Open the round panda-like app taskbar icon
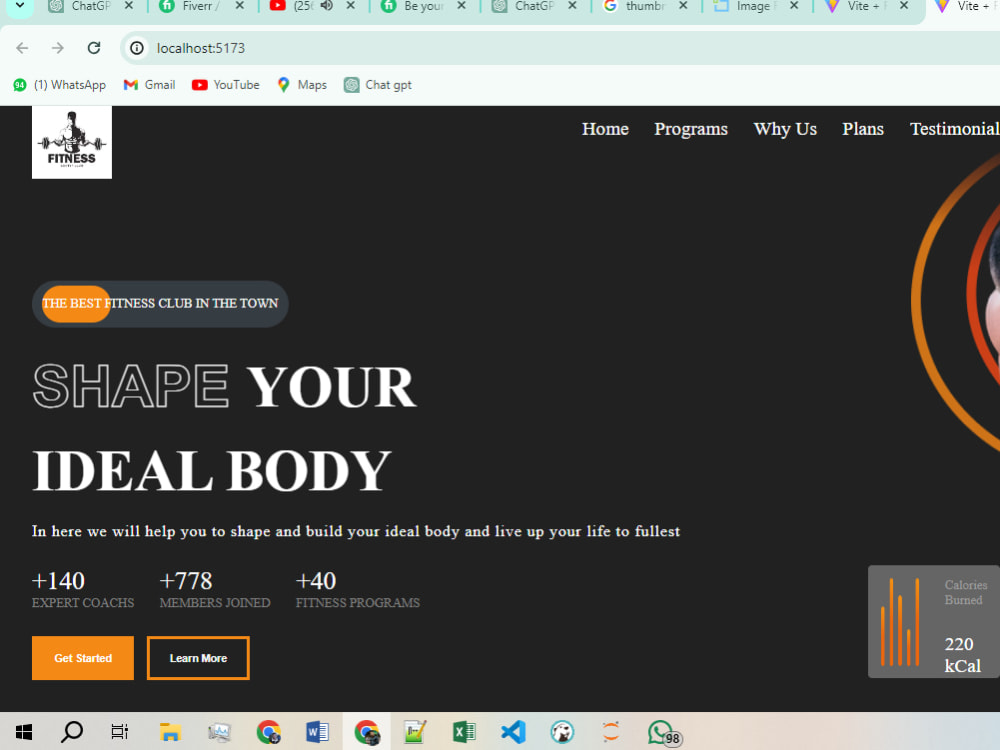 point(562,732)
